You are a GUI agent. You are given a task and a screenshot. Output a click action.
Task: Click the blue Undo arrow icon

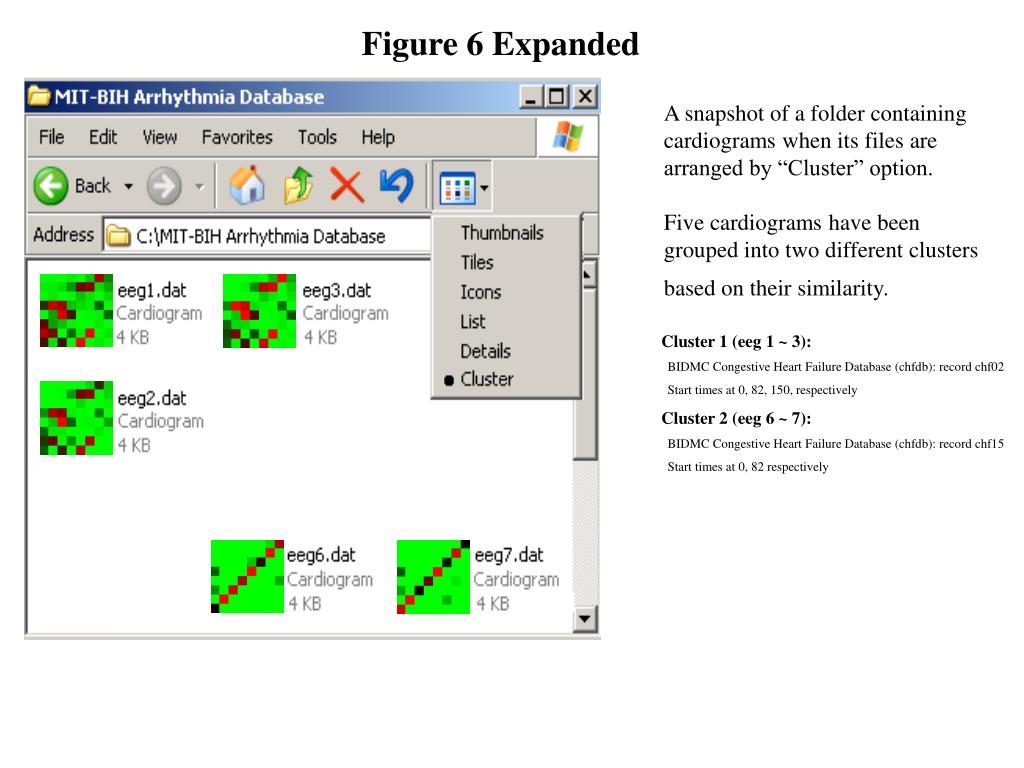pos(396,185)
